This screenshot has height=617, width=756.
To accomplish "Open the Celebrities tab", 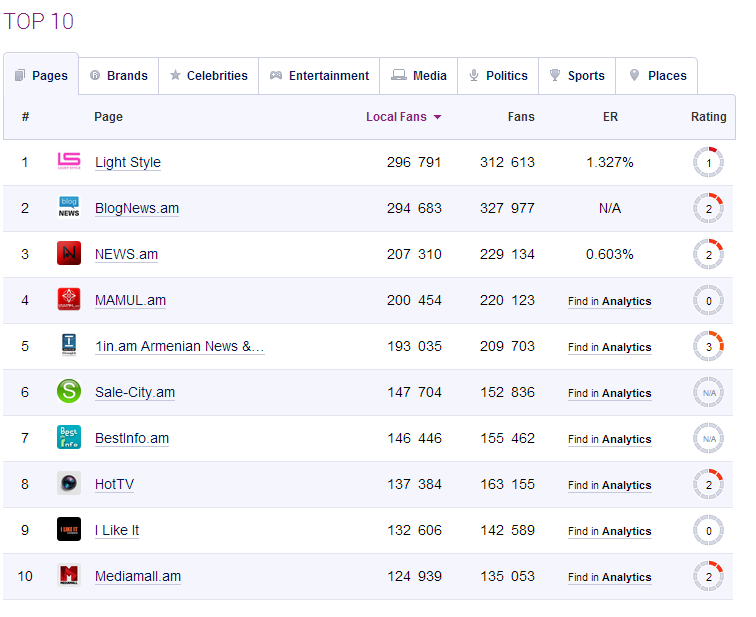I will pyautogui.click(x=208, y=76).
